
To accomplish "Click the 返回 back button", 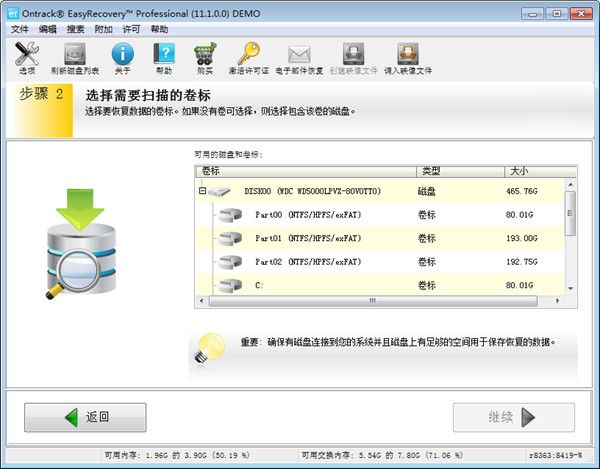I will click(85, 417).
